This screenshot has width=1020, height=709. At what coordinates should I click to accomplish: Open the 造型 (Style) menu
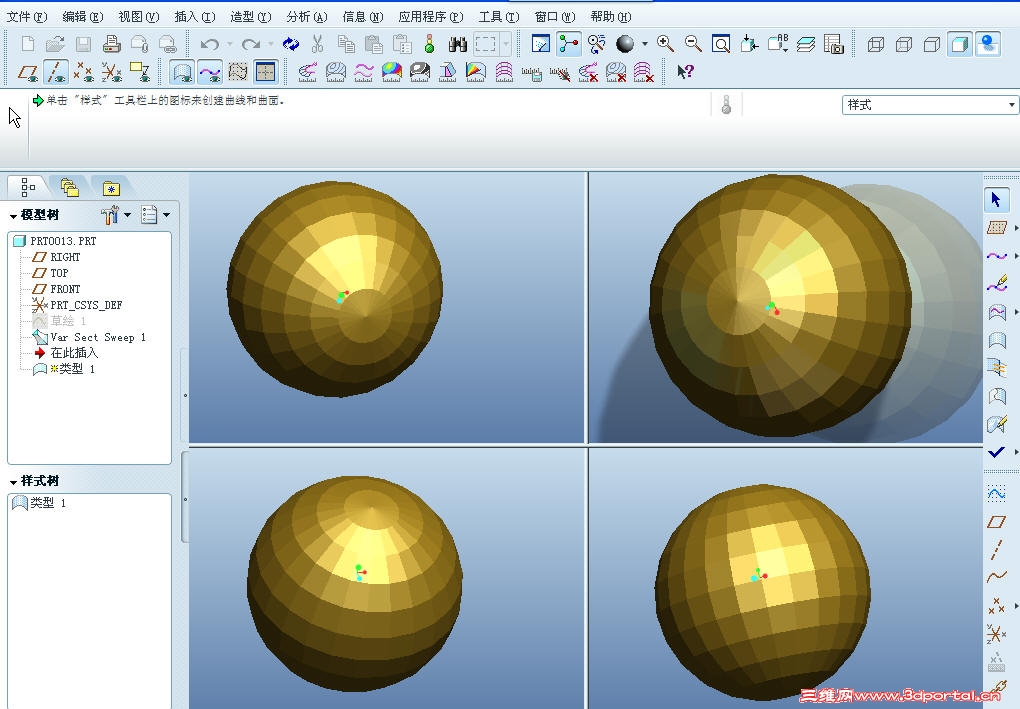pyautogui.click(x=250, y=16)
